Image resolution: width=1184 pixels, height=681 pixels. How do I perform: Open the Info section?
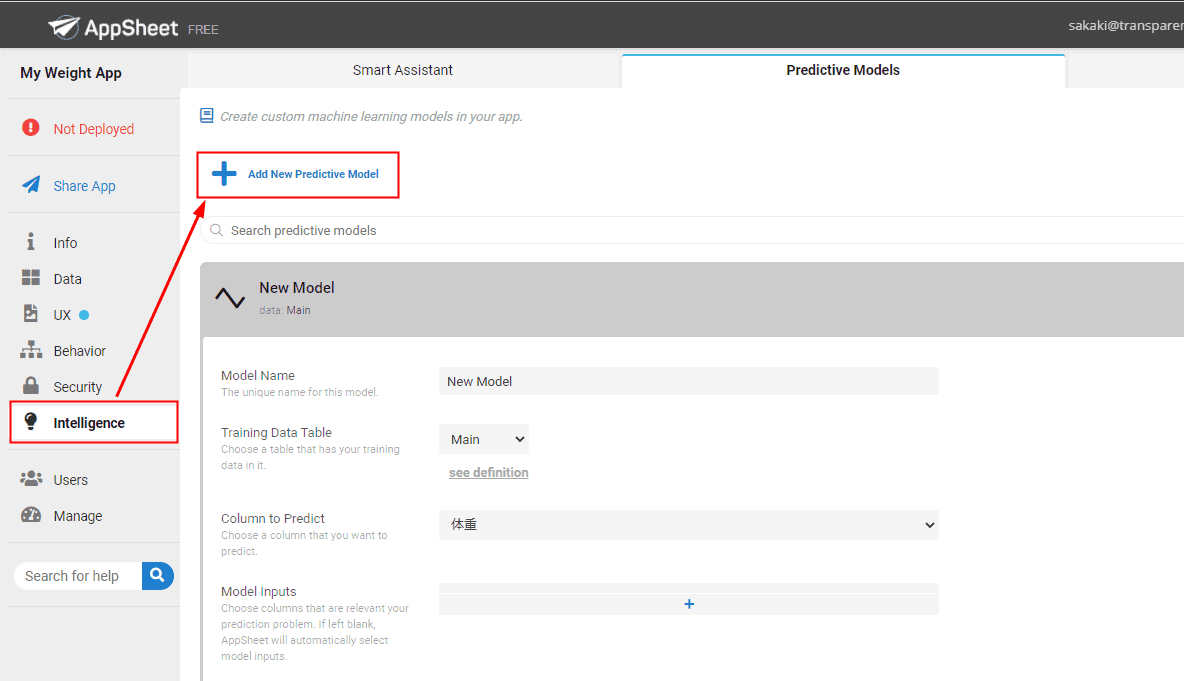65,242
